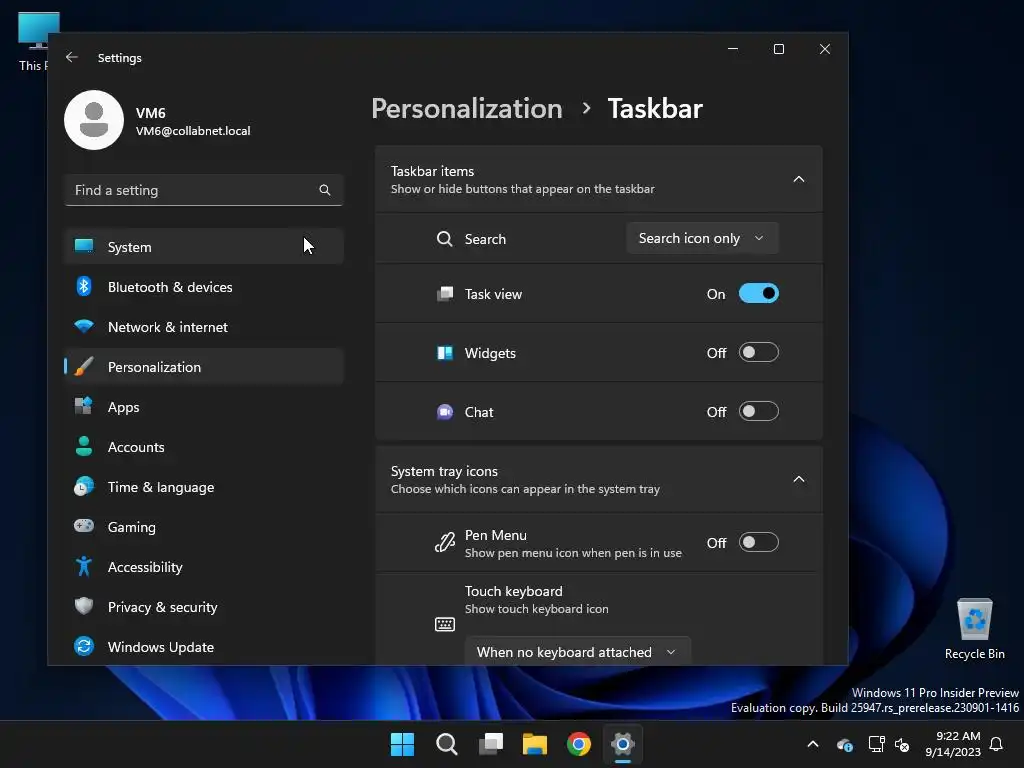Click the Bluetooth icon in sidebar
The height and width of the screenshot is (768, 1024).
click(84, 287)
